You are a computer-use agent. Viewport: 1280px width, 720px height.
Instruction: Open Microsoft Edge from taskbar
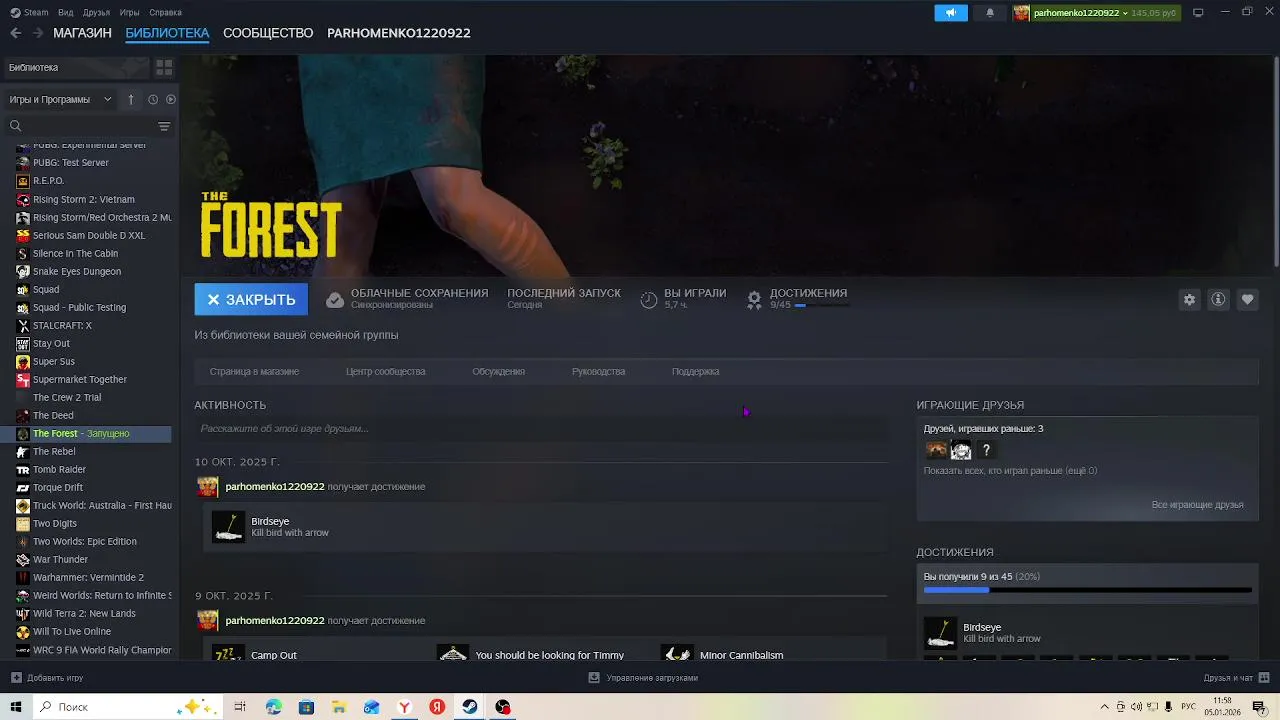pyautogui.click(x=274, y=707)
